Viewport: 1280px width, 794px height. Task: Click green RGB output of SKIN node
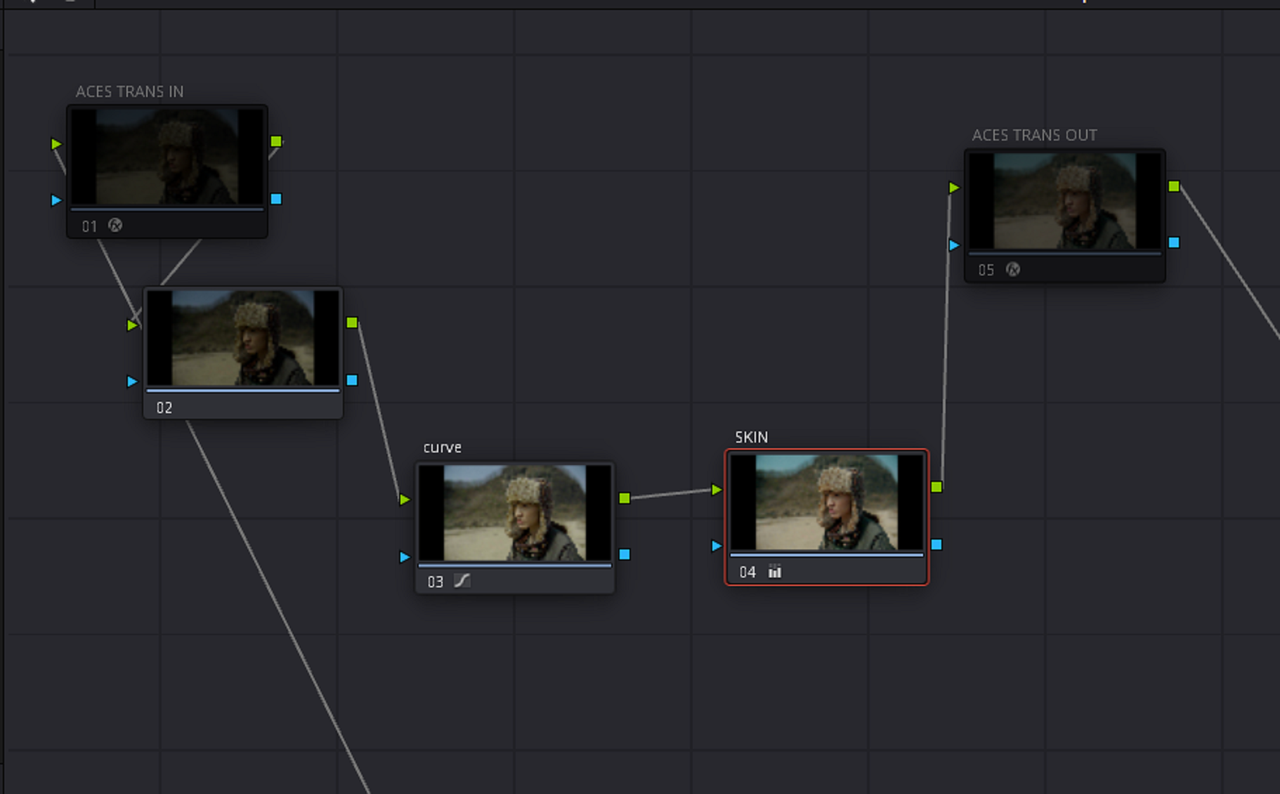pyautogui.click(x=936, y=487)
